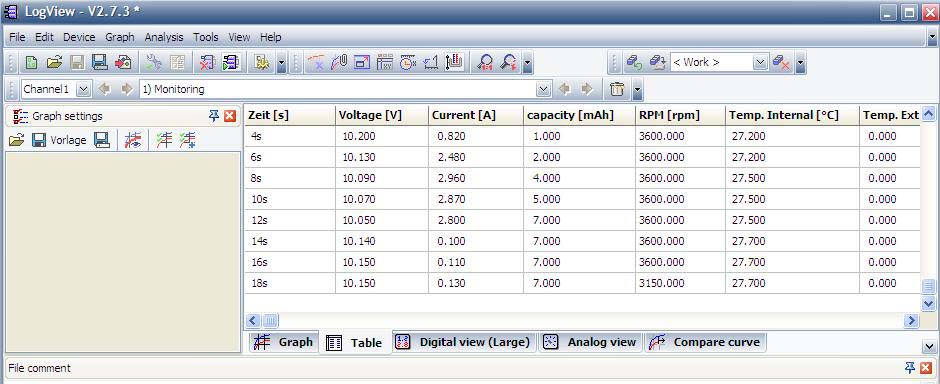Click the next record arrow after Monitoring
This screenshot has width=940, height=384.
tap(587, 89)
